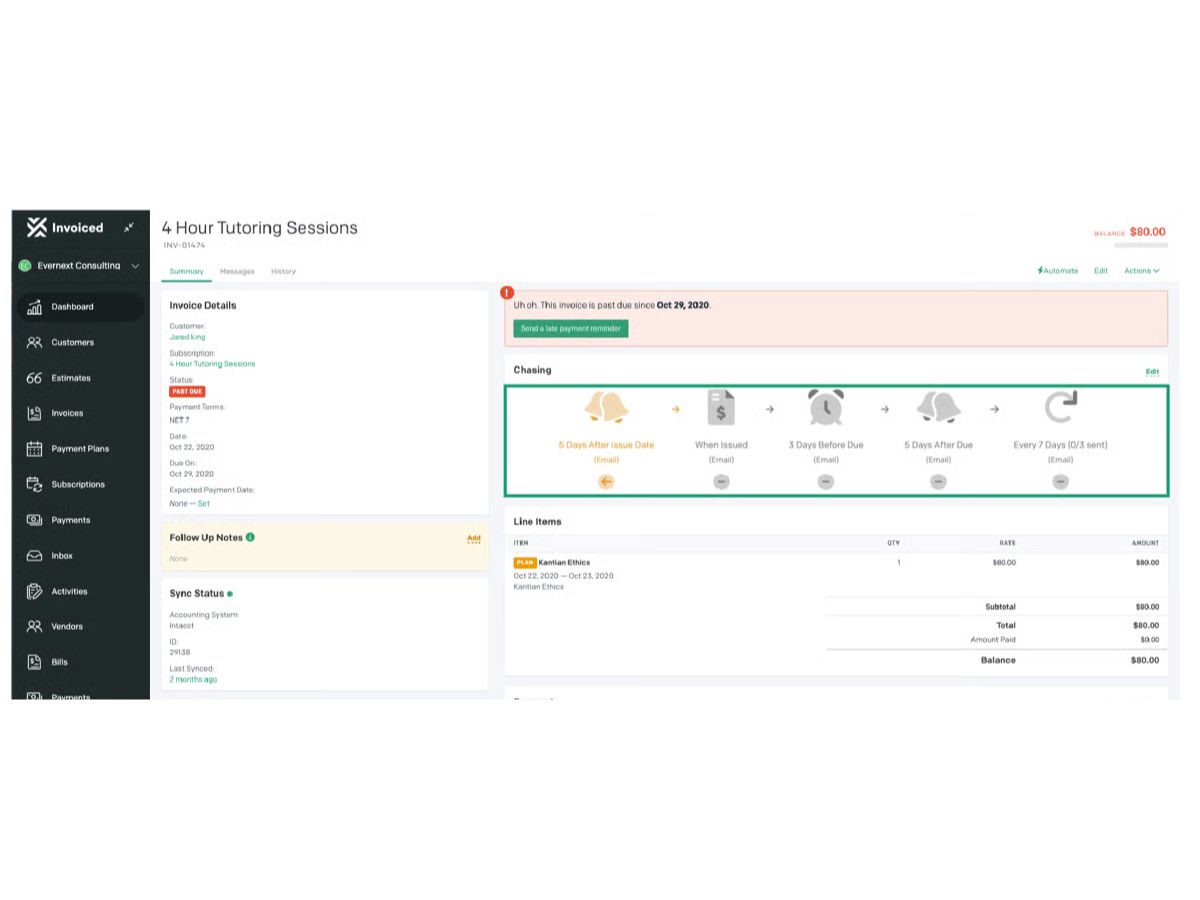Screen dimensions: 1200x900
Task: Click the bells icon for 5 Days After Issue Date
Action: click(x=606, y=407)
